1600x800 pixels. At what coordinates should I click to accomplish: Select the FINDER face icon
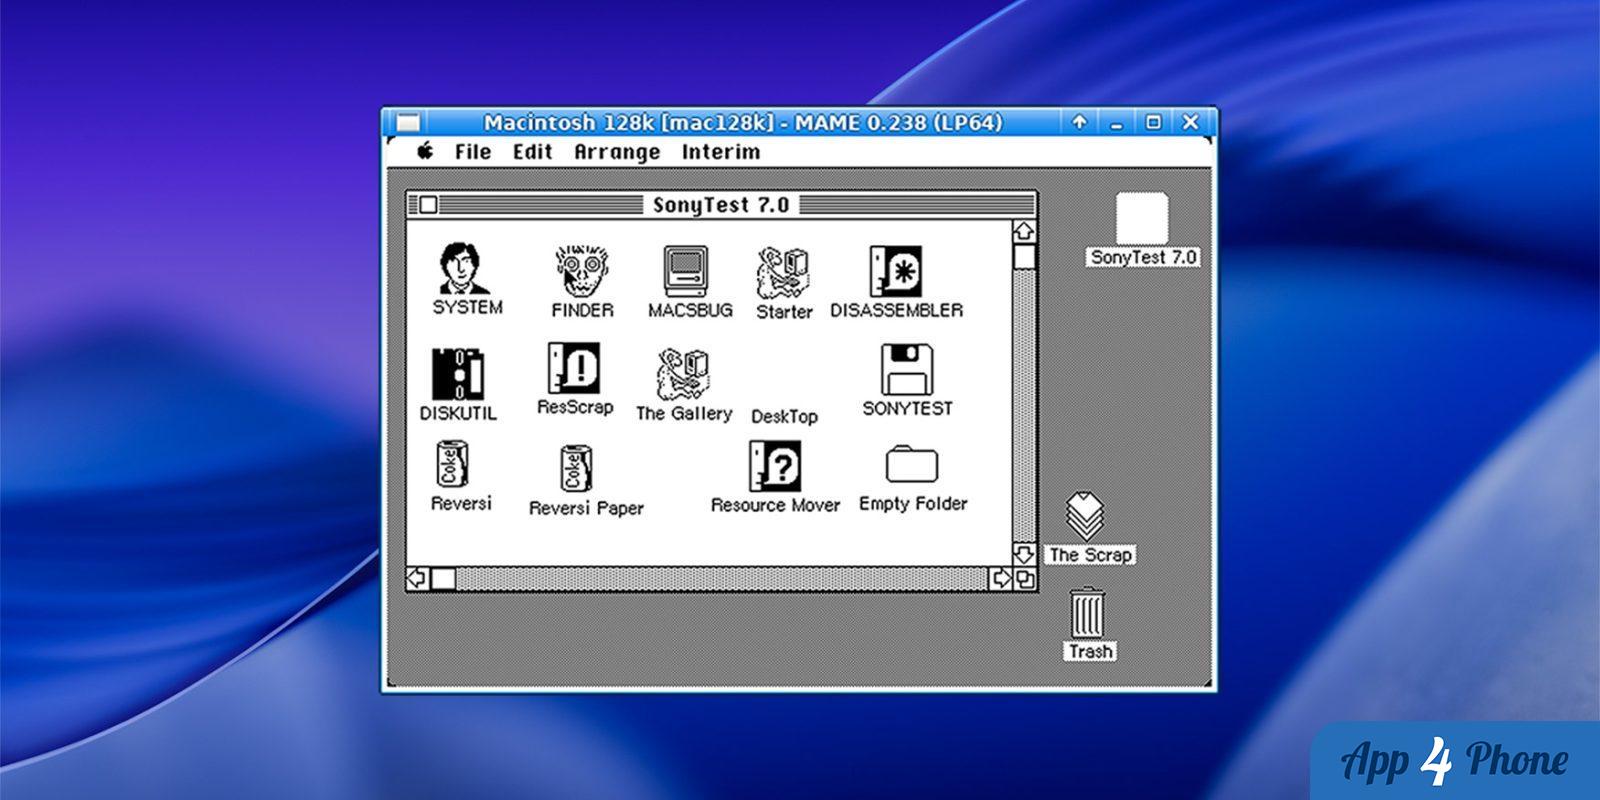point(582,271)
